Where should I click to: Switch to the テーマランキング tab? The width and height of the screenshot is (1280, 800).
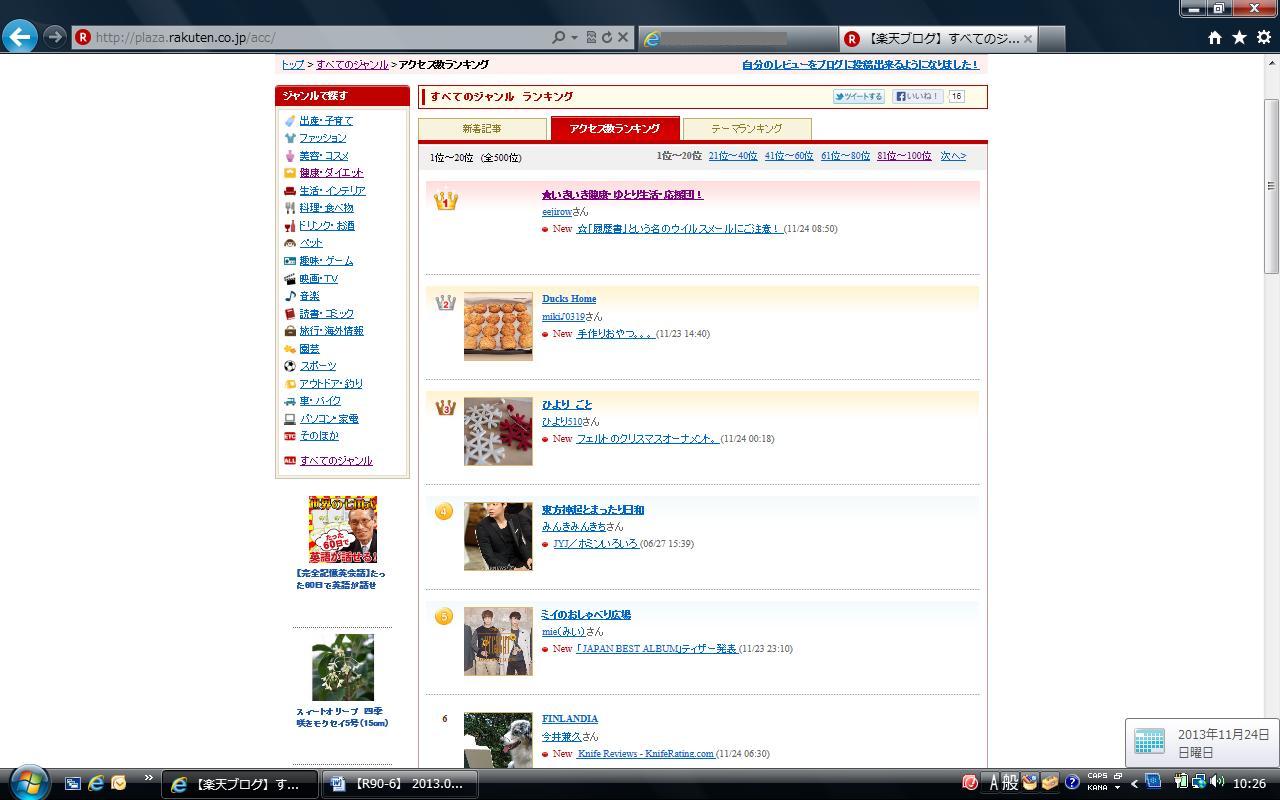(x=746, y=129)
